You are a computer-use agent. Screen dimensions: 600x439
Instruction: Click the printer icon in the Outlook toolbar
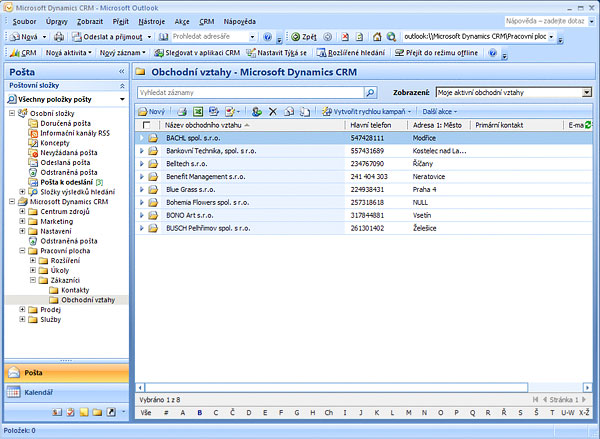[x=59, y=37]
